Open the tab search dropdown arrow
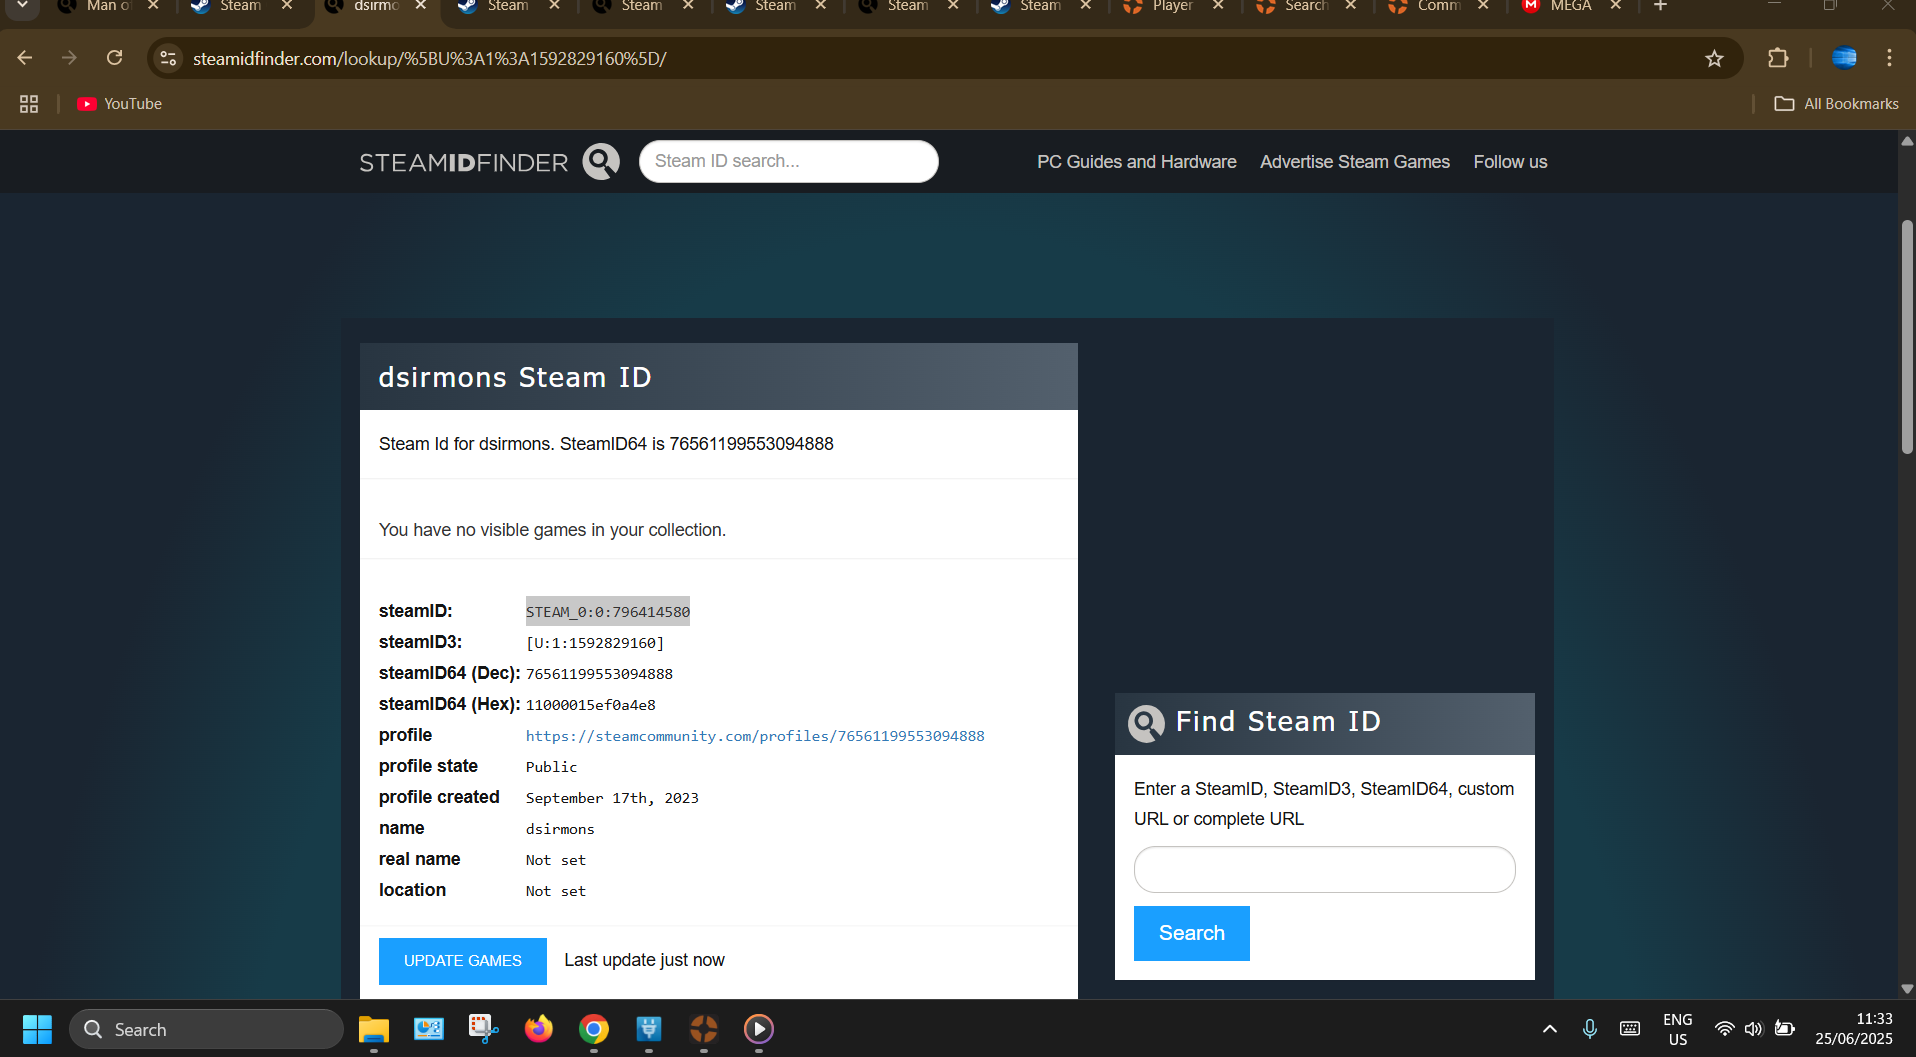 pyautogui.click(x=22, y=6)
